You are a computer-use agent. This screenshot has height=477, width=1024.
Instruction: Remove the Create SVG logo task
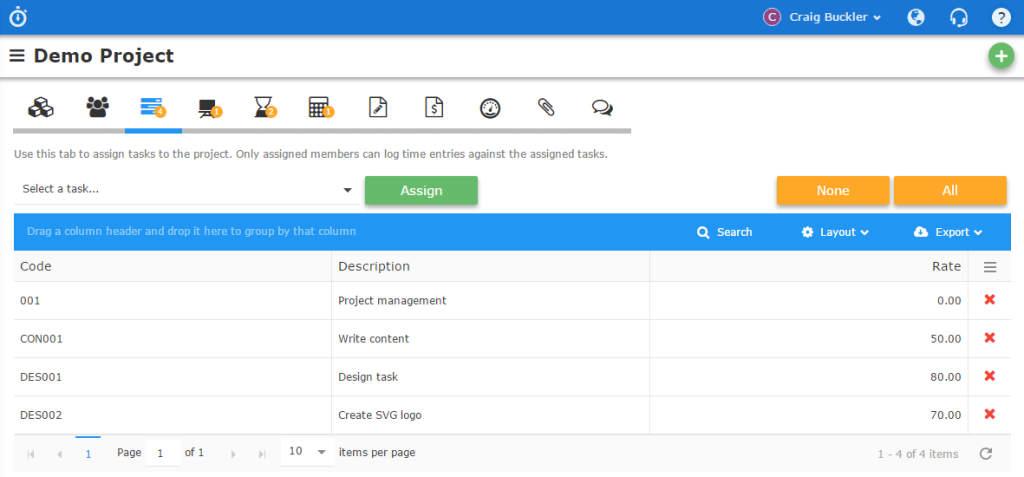click(989, 414)
